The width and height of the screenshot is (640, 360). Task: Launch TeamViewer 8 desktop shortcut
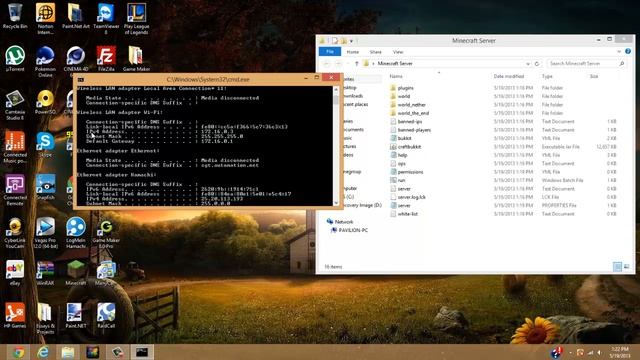pyautogui.click(x=106, y=18)
